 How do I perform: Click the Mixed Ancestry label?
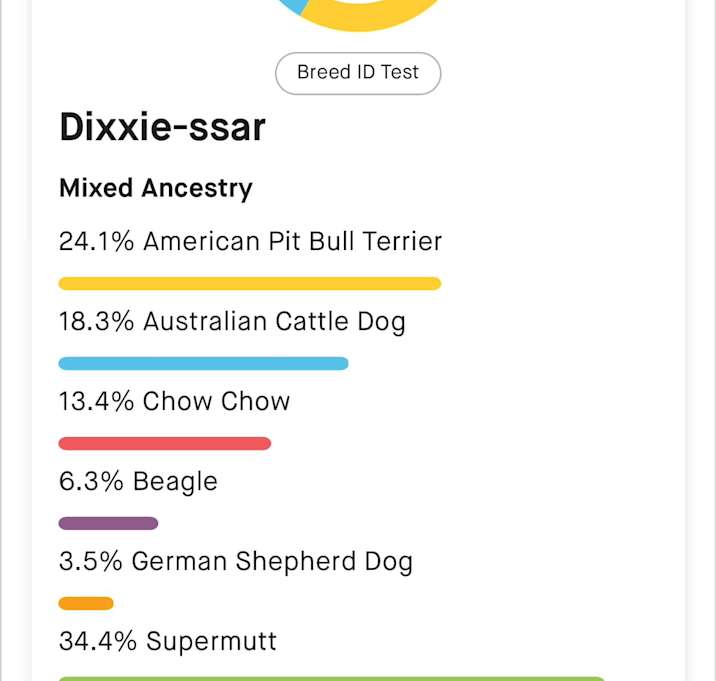coord(156,188)
